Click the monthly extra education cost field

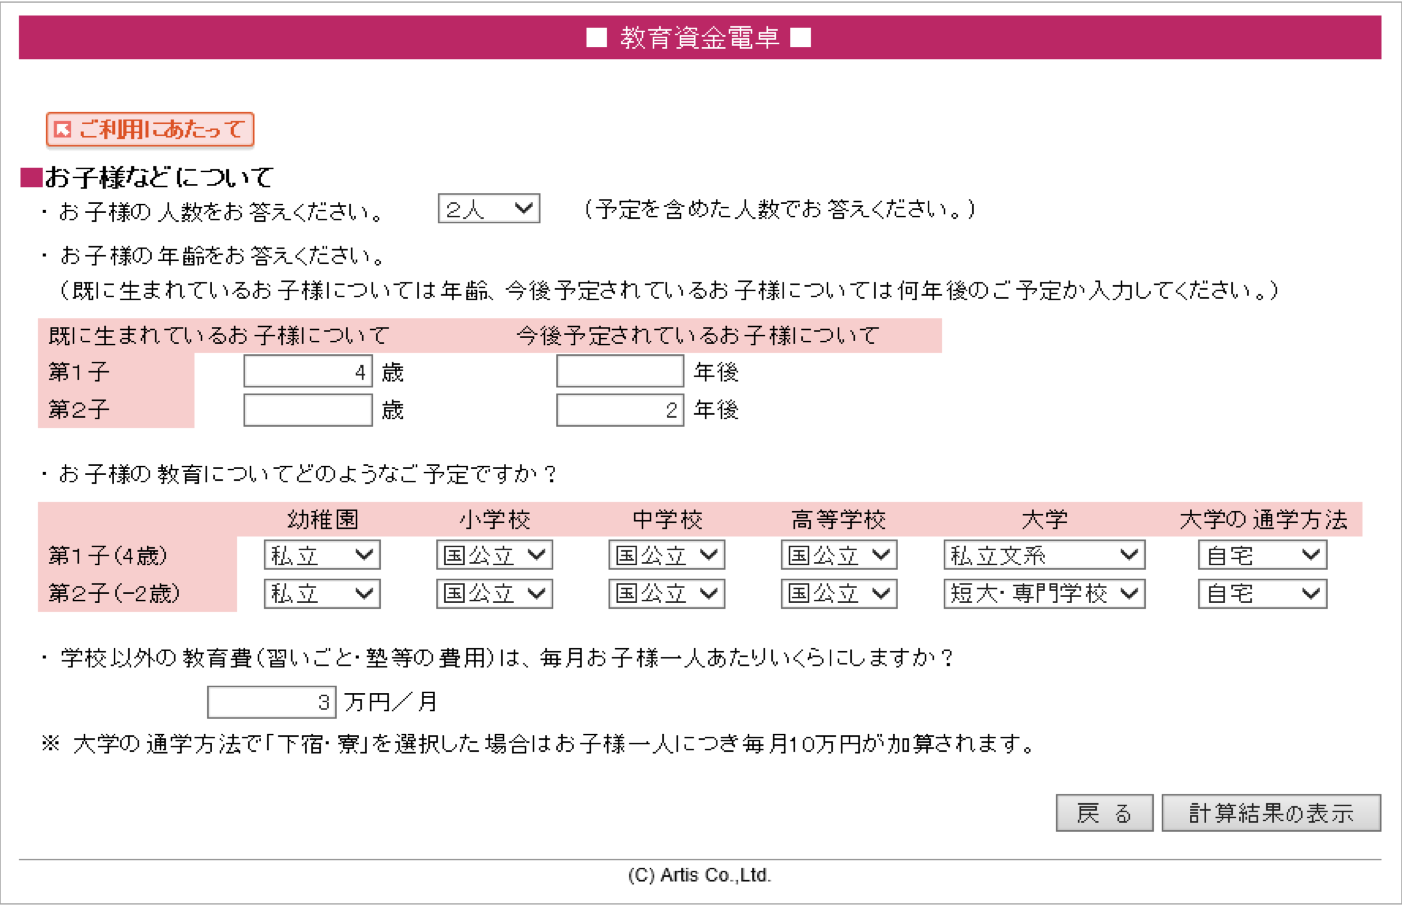pyautogui.click(x=270, y=702)
